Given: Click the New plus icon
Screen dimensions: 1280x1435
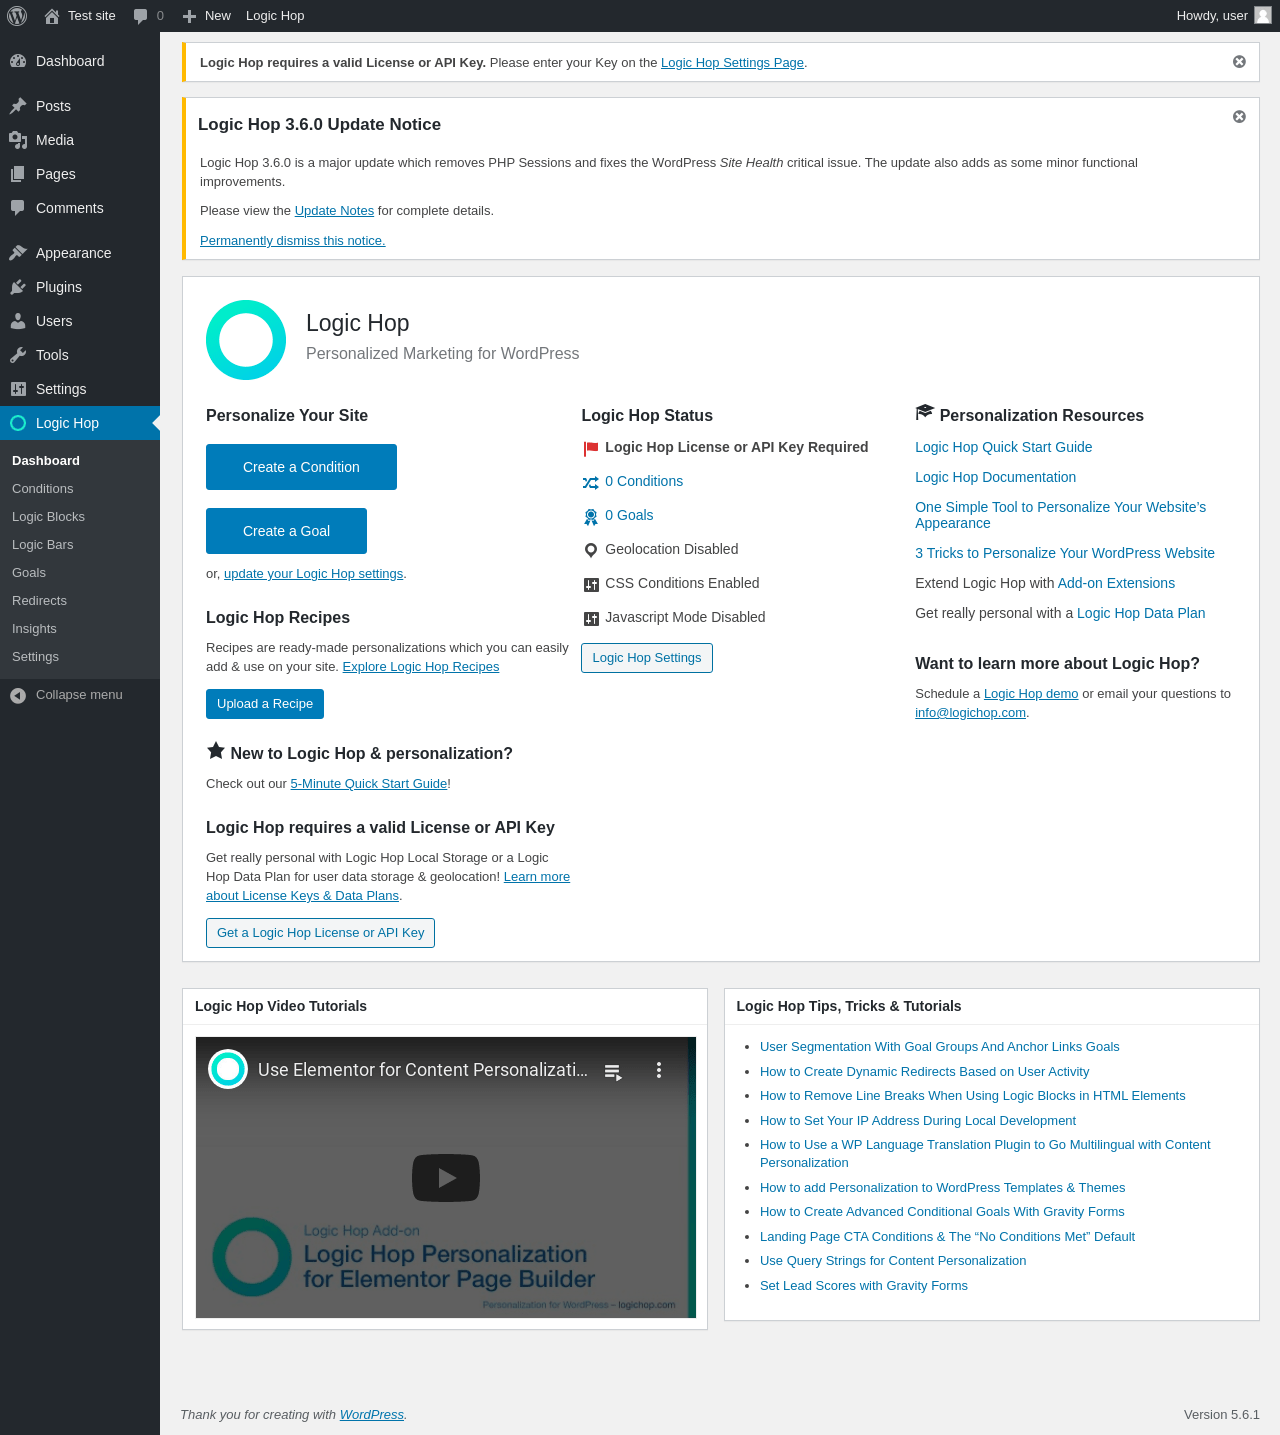Looking at the screenshot, I should coord(189,16).
